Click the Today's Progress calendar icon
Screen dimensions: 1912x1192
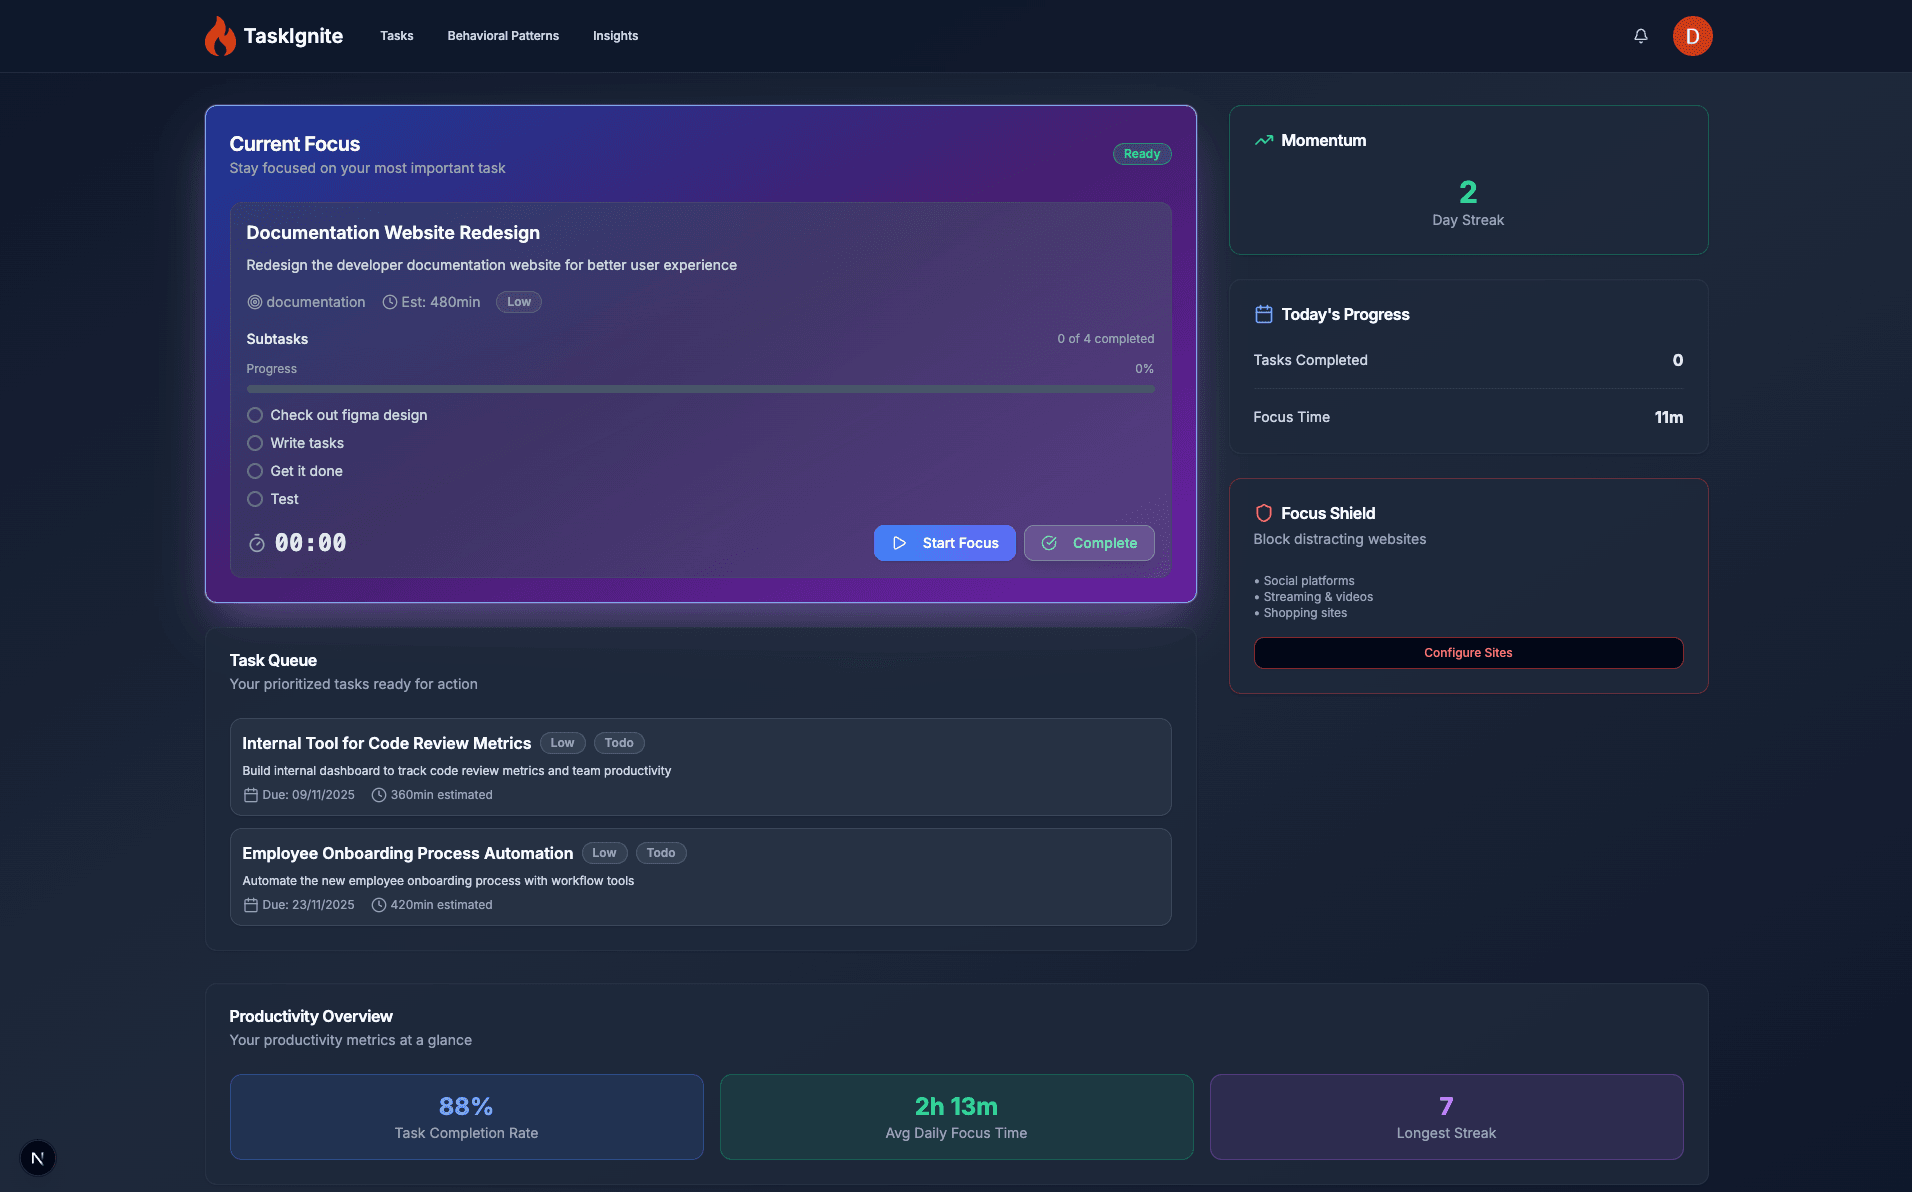pos(1263,314)
